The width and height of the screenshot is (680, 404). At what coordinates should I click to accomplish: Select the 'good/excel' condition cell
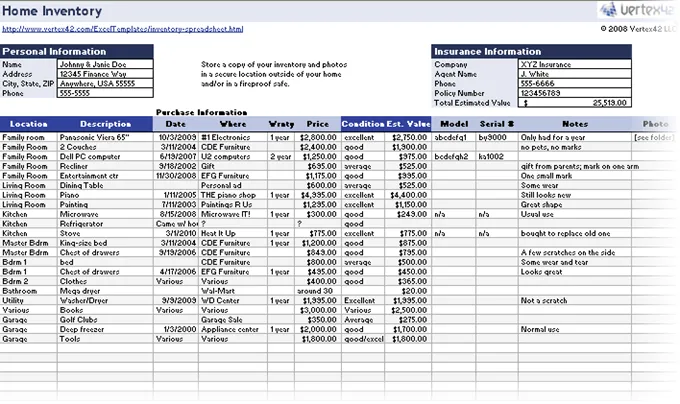(363, 339)
